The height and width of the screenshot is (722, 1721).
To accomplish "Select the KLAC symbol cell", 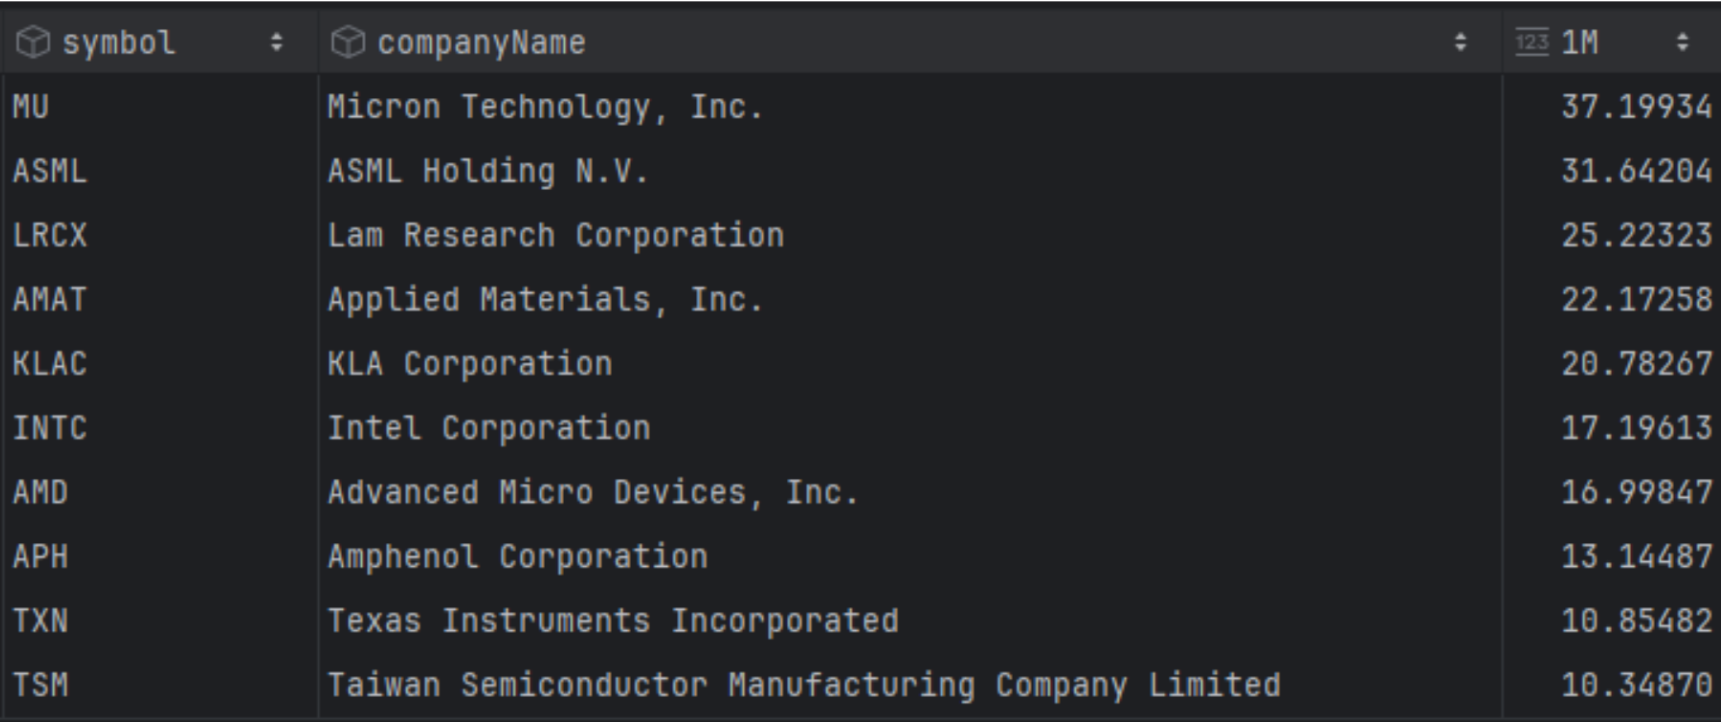I will 50,364.
